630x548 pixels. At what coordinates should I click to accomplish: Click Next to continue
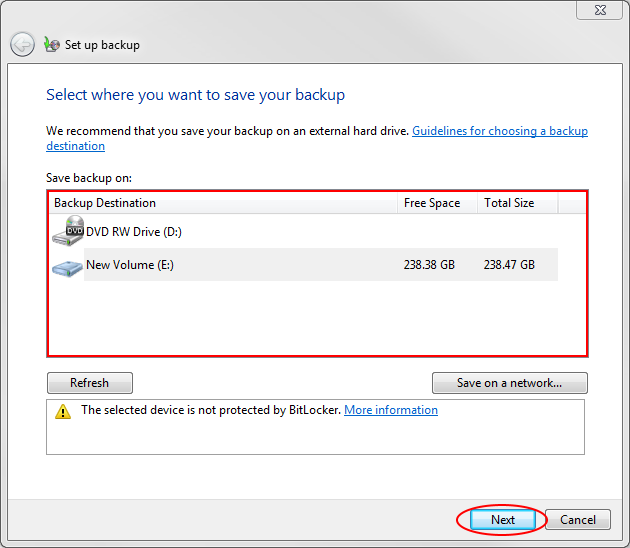click(x=503, y=519)
